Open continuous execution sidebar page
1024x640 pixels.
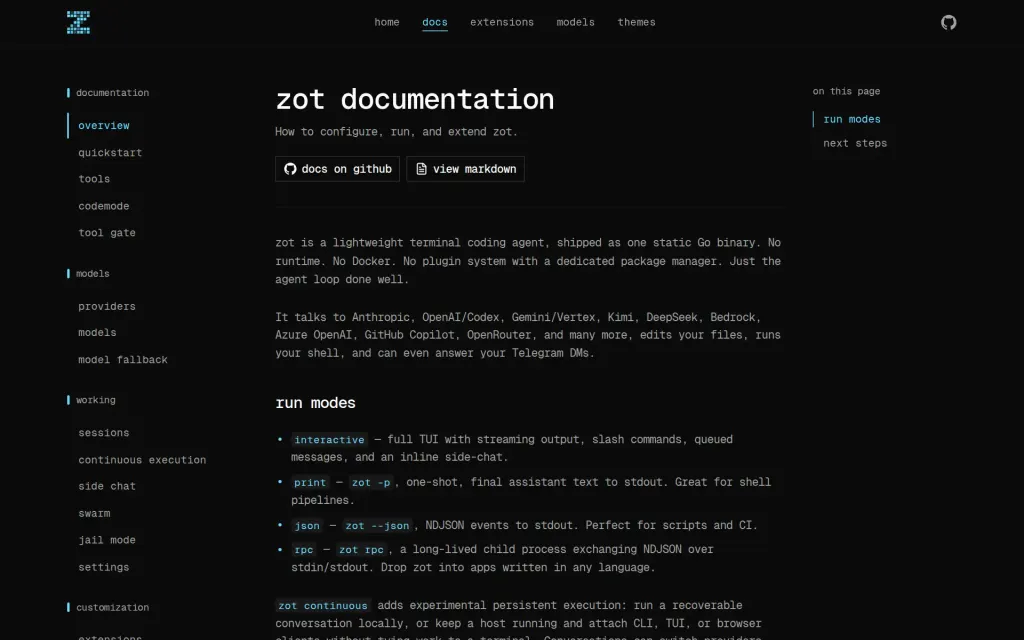pyautogui.click(x=142, y=460)
